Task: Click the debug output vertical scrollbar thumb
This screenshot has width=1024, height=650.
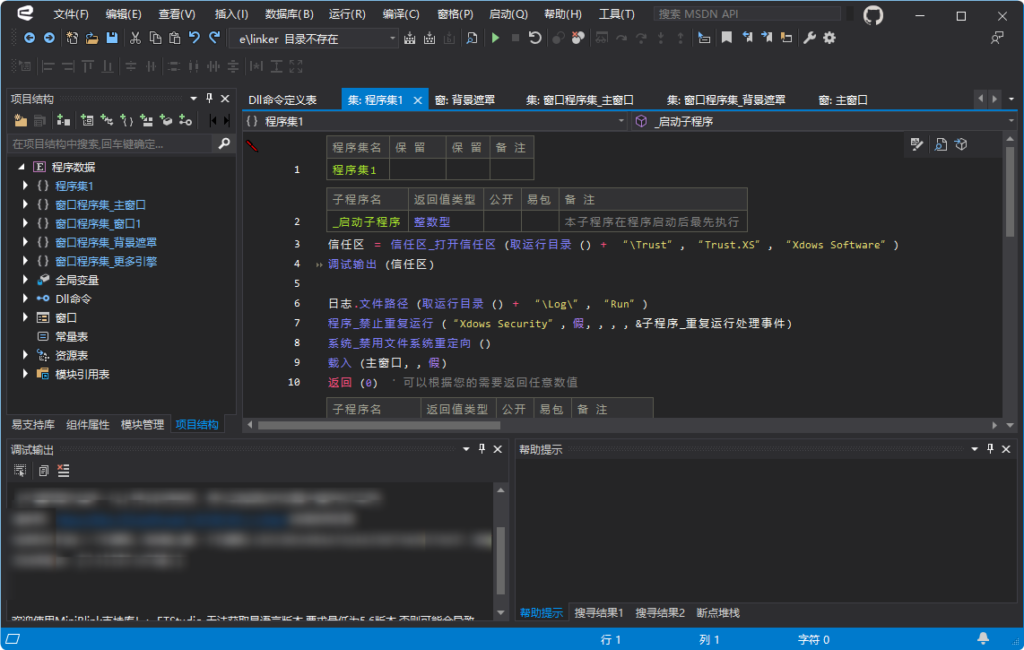Action: coord(501,561)
